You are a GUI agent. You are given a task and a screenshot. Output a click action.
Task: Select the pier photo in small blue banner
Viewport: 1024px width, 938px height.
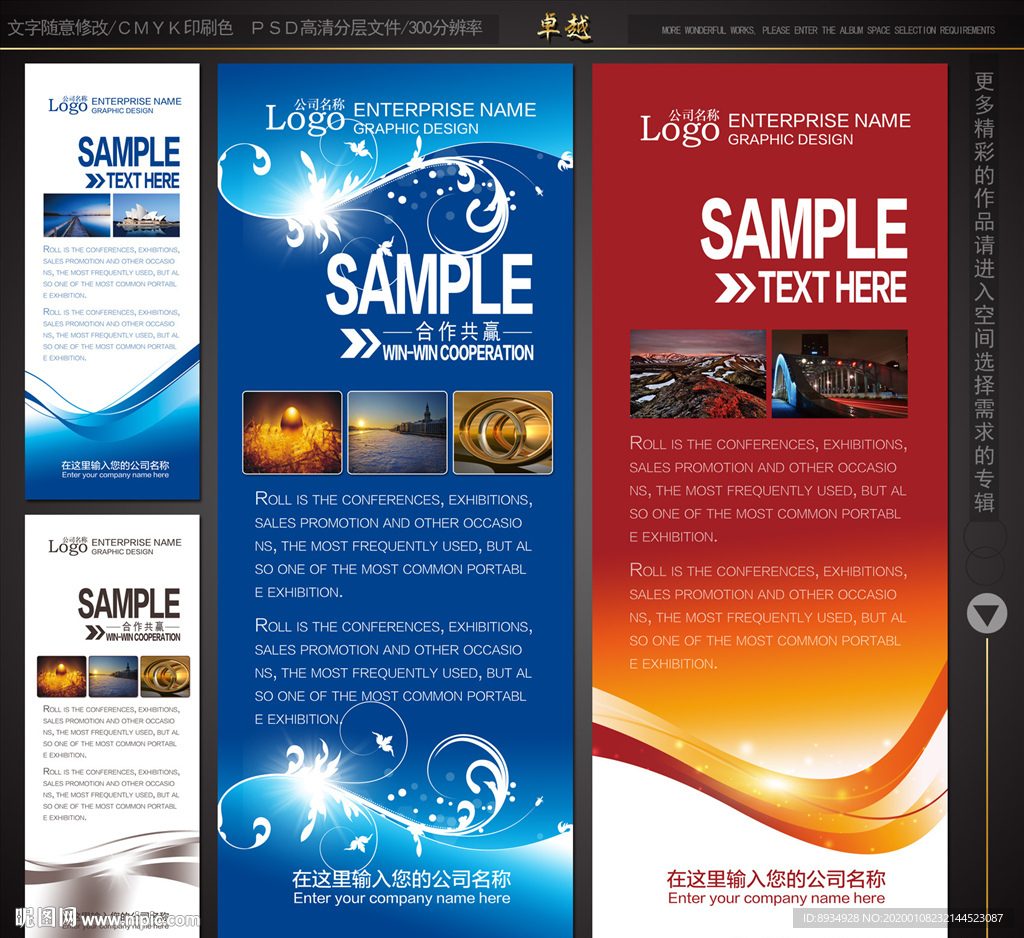coord(77,215)
